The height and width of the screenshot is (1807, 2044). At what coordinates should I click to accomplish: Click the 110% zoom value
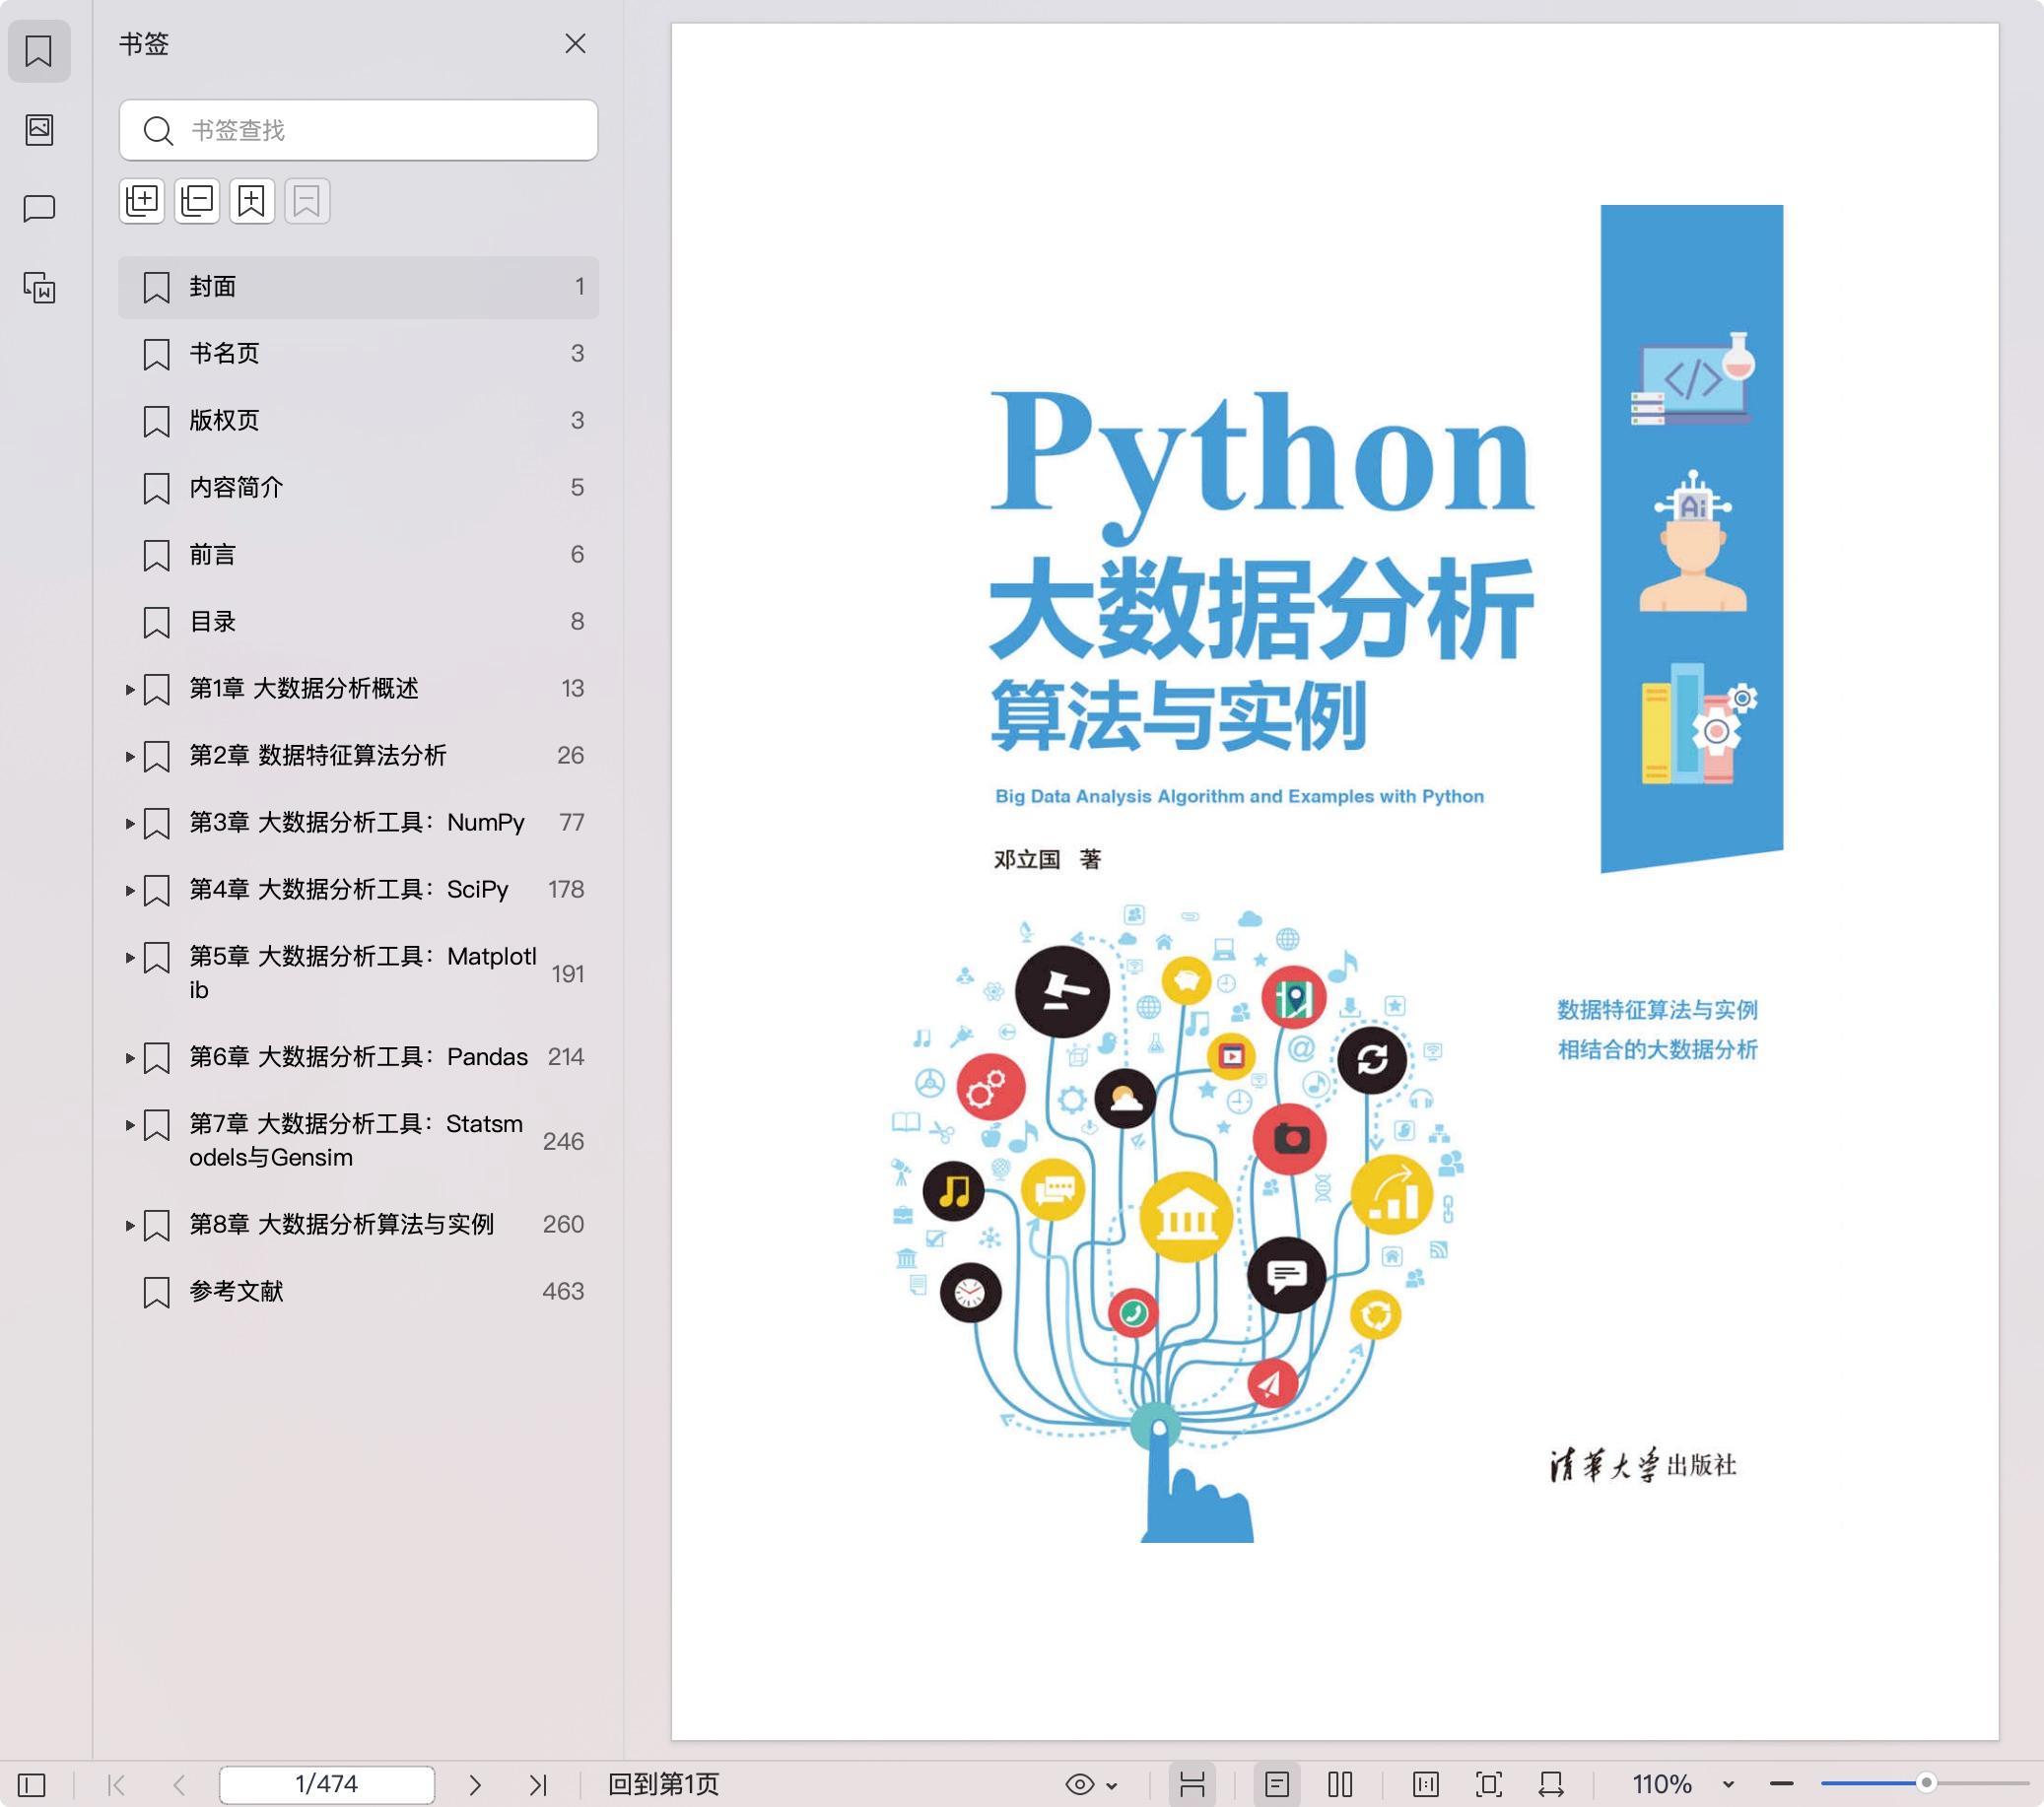[x=1662, y=1784]
